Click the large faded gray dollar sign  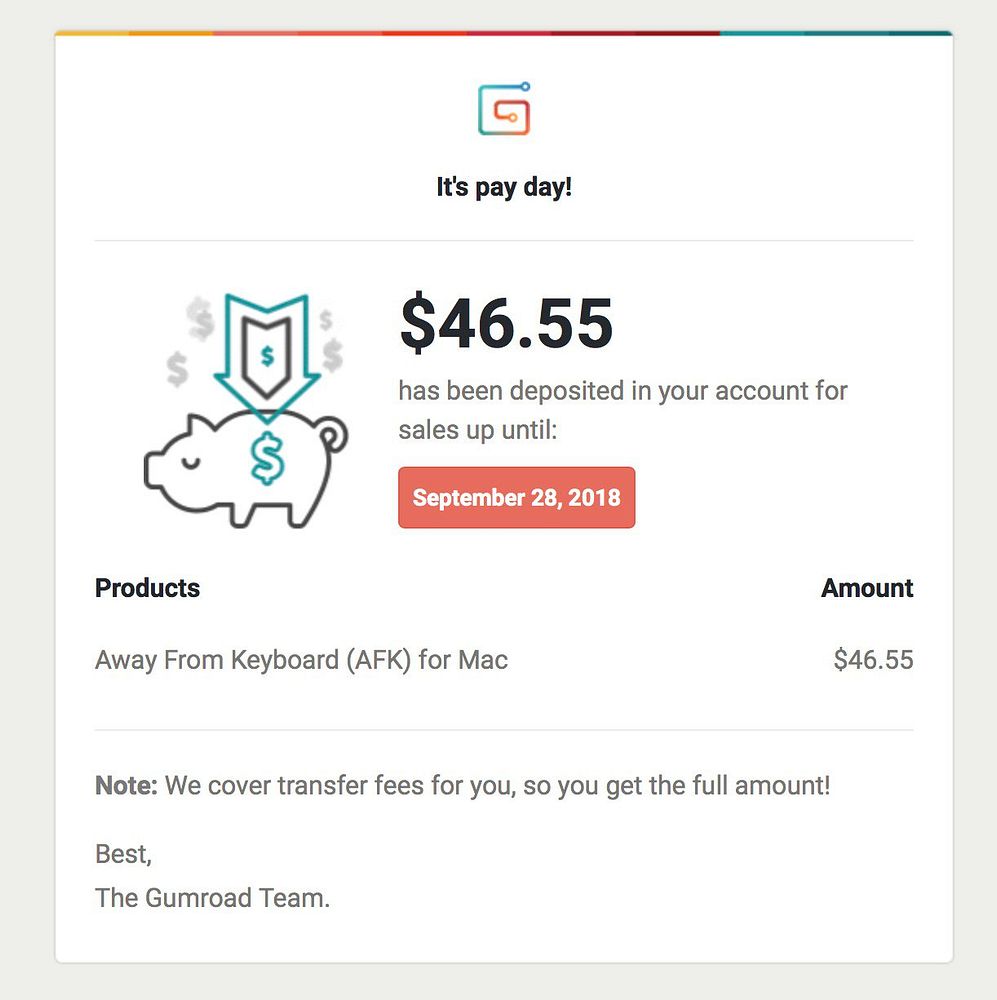pyautogui.click(x=200, y=318)
